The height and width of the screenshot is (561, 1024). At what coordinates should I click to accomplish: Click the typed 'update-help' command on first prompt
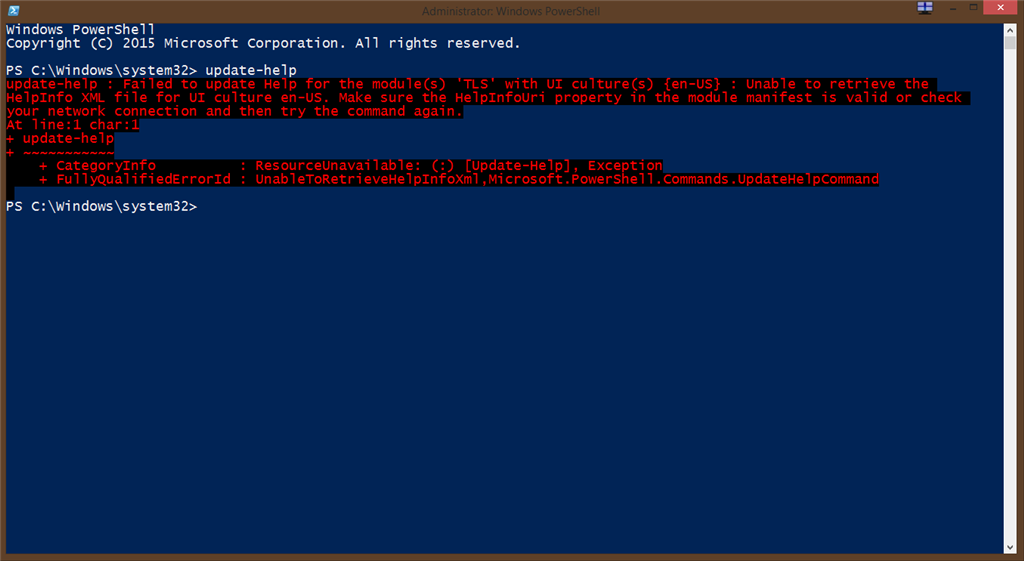251,70
